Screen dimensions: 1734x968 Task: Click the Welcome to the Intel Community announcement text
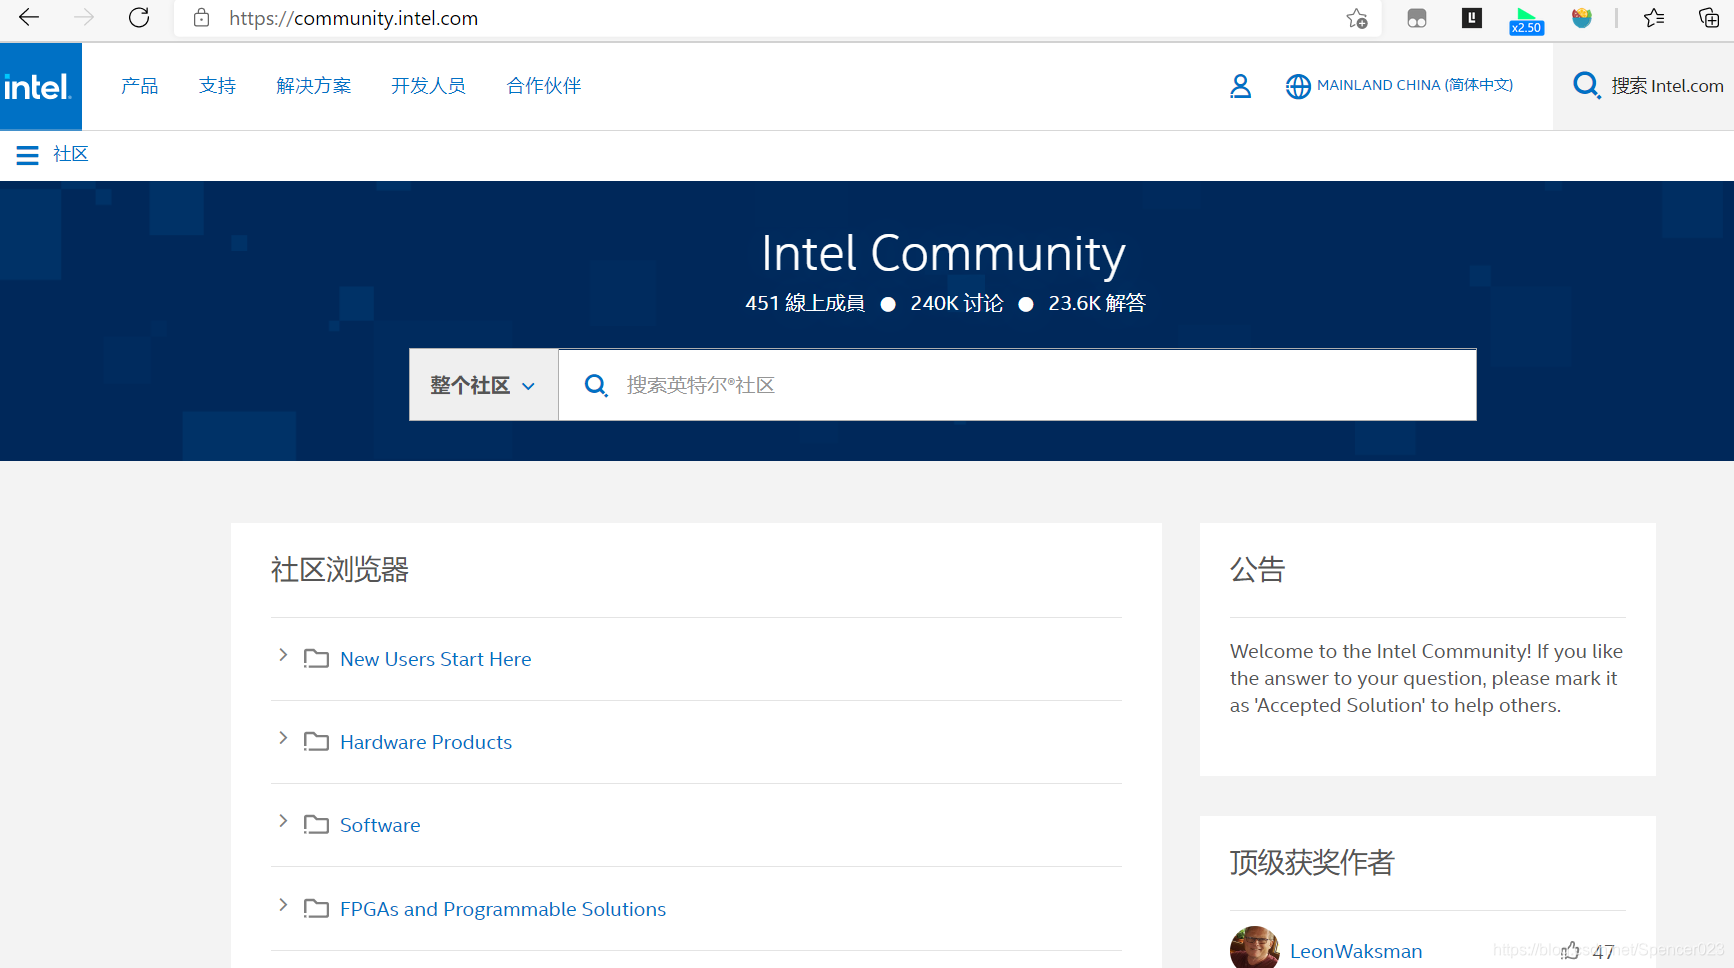pyautogui.click(x=1427, y=678)
